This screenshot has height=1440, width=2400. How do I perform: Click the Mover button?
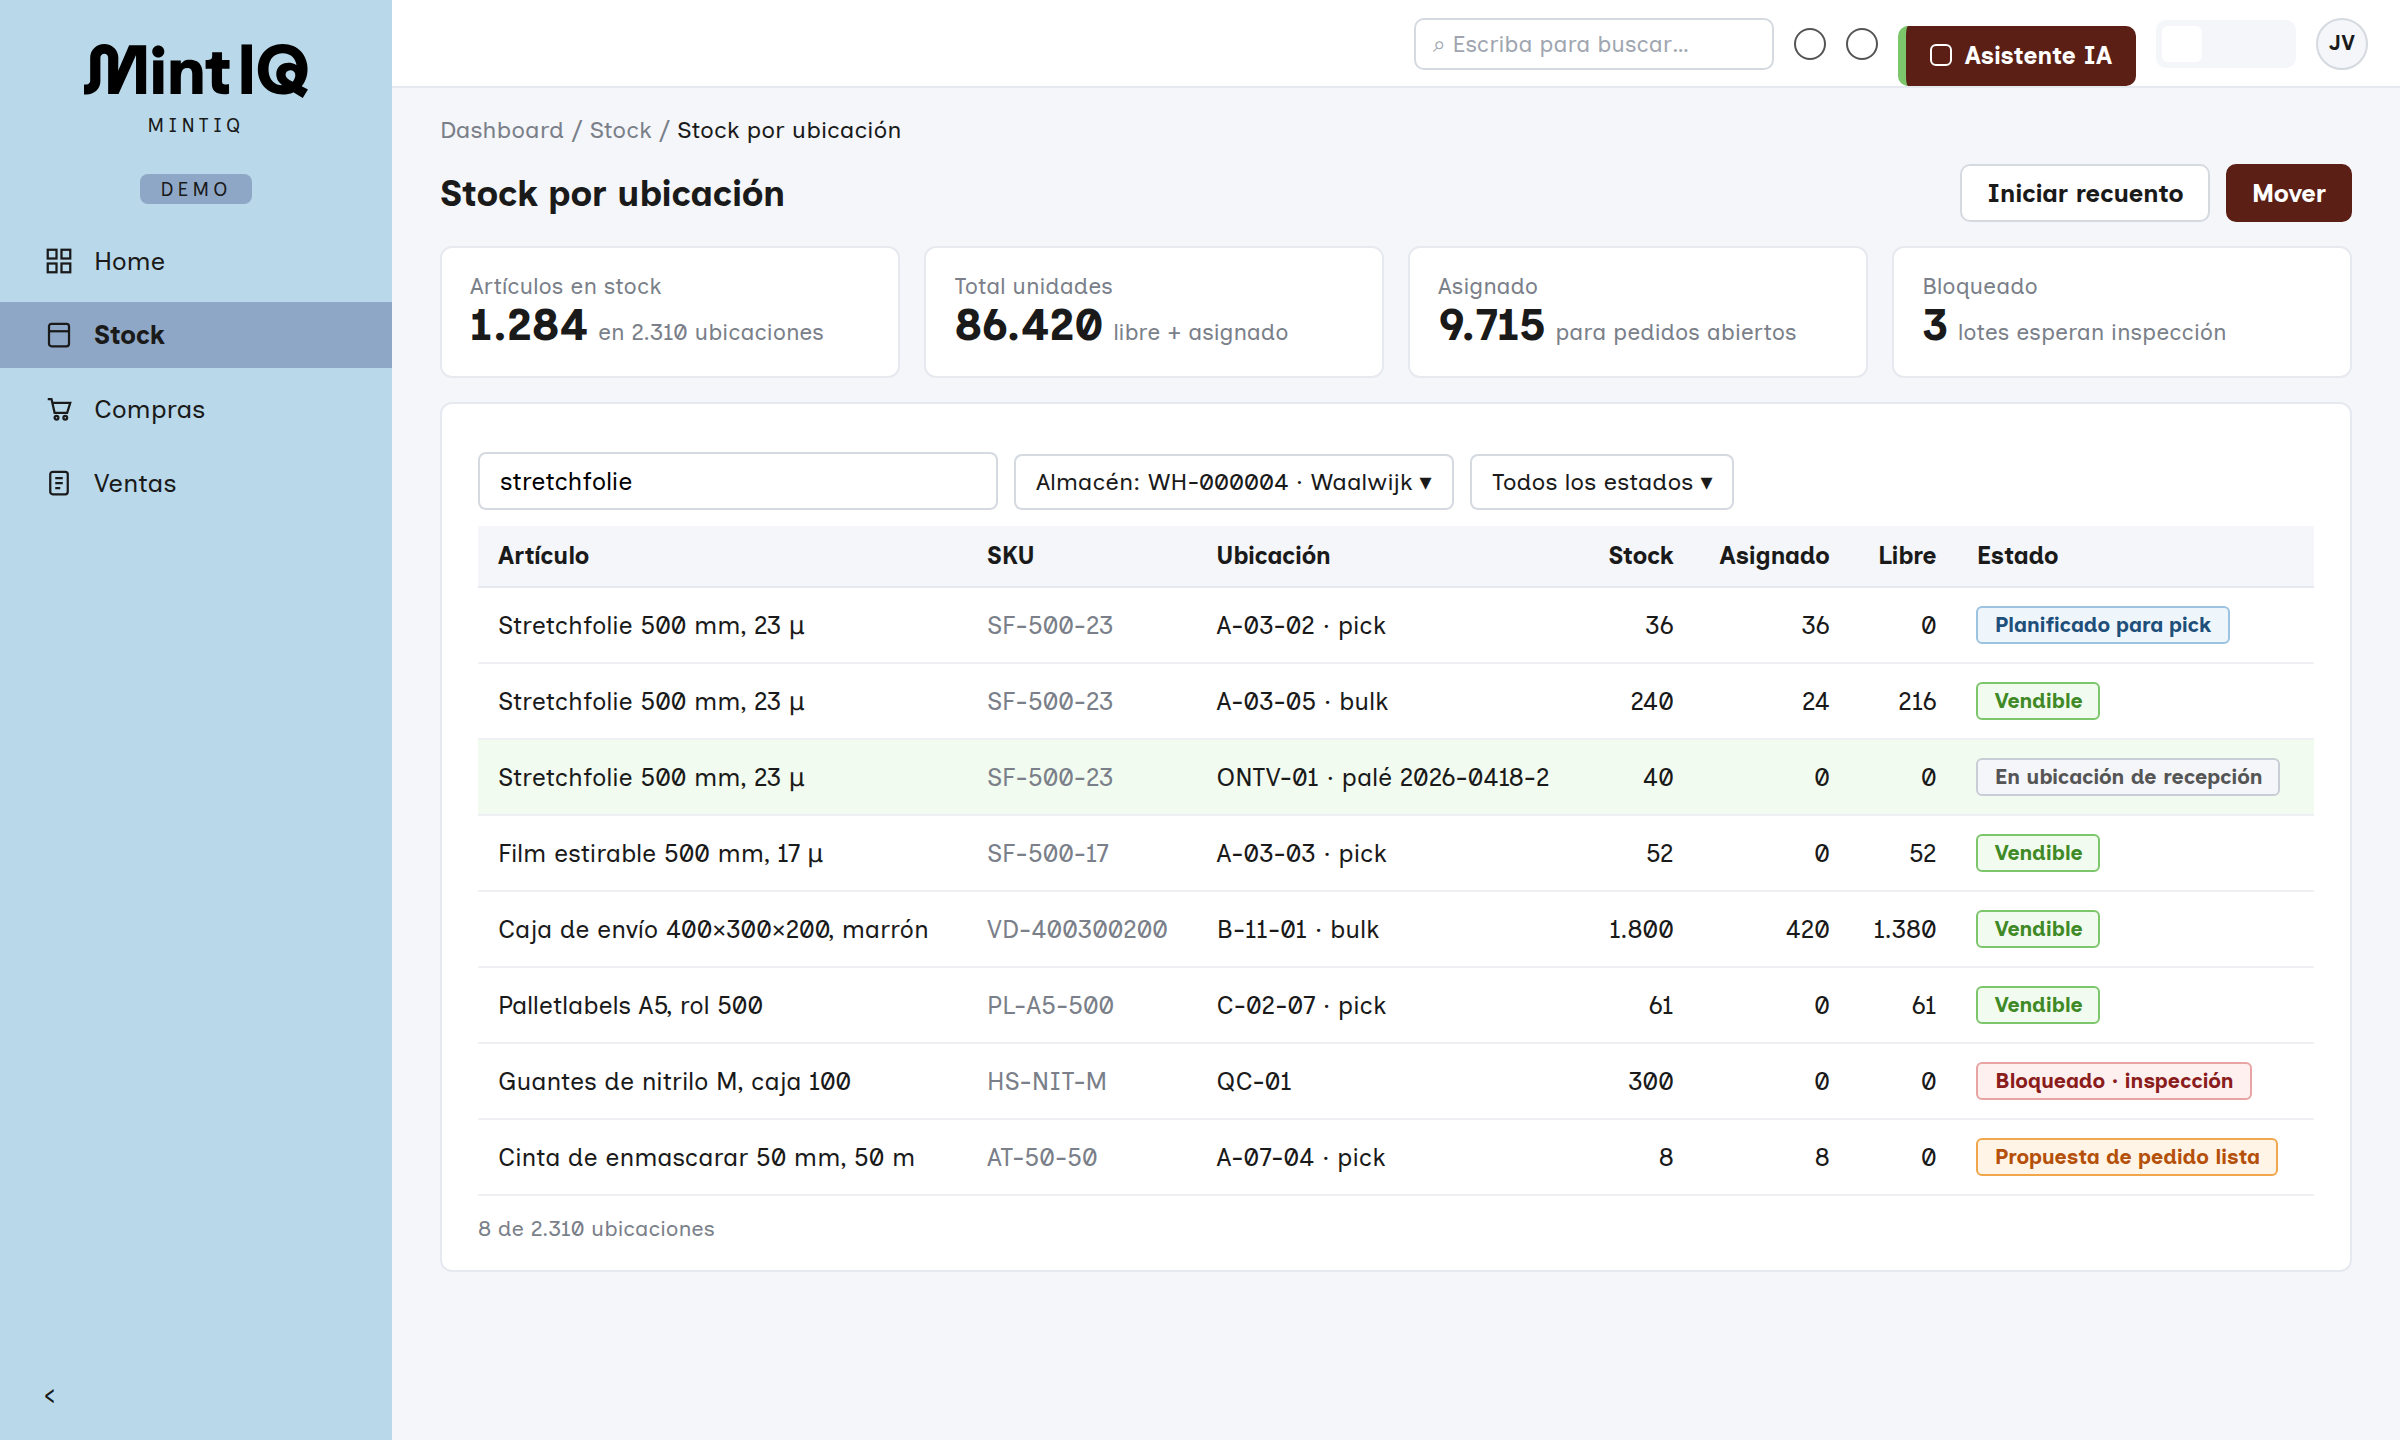coord(2289,193)
